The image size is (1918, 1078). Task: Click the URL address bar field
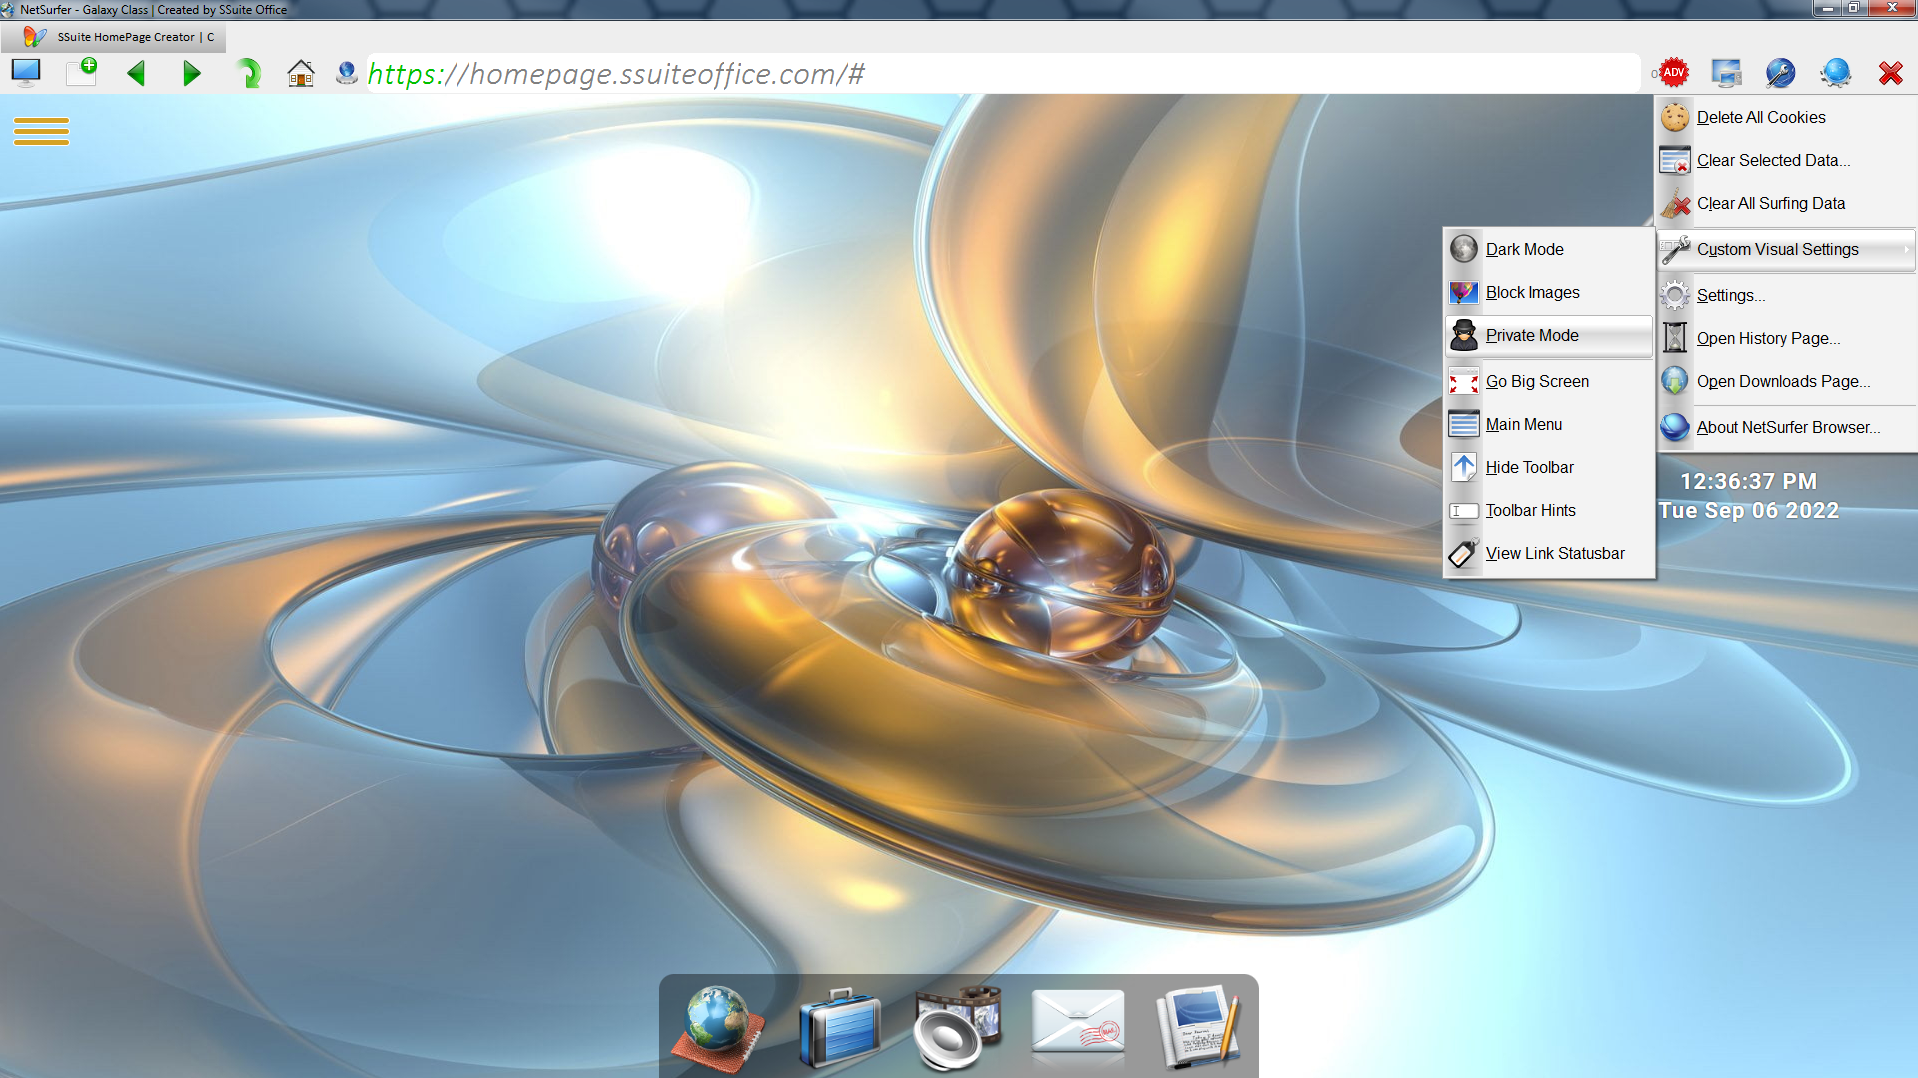point(1000,74)
